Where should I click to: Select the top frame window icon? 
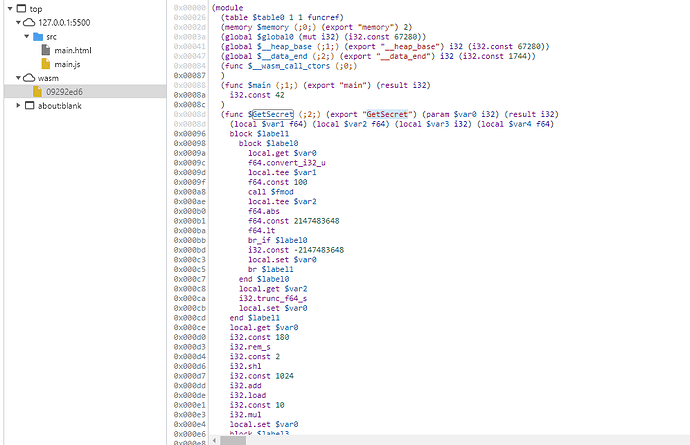coord(21,8)
